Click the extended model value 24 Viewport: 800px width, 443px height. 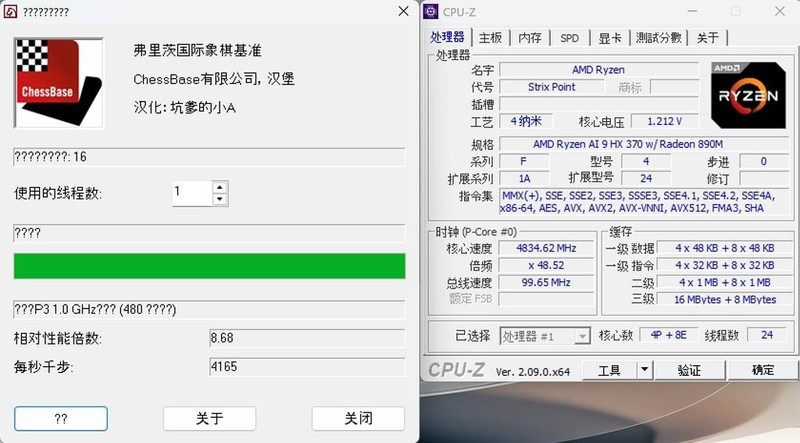(645, 178)
